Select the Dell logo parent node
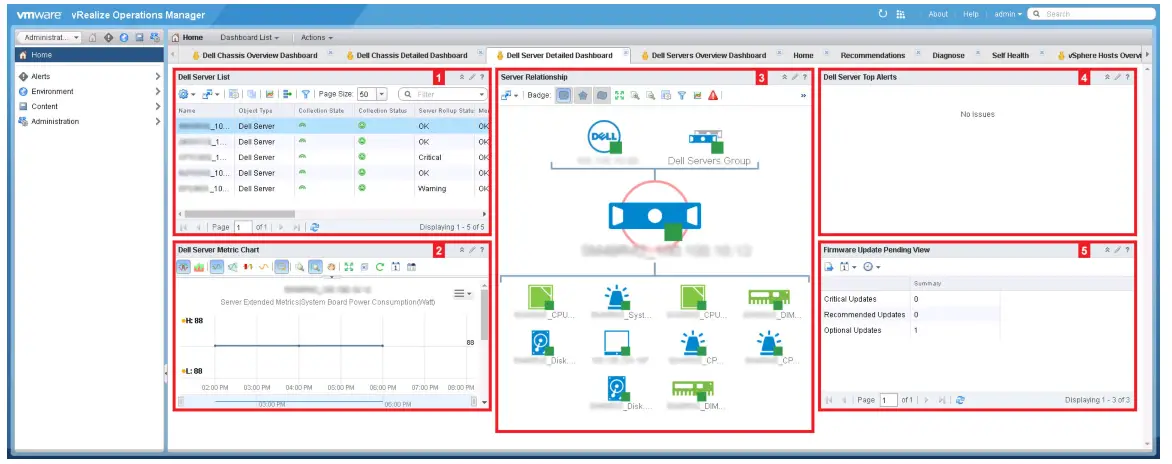The image size is (1172, 464). pyautogui.click(x=604, y=137)
